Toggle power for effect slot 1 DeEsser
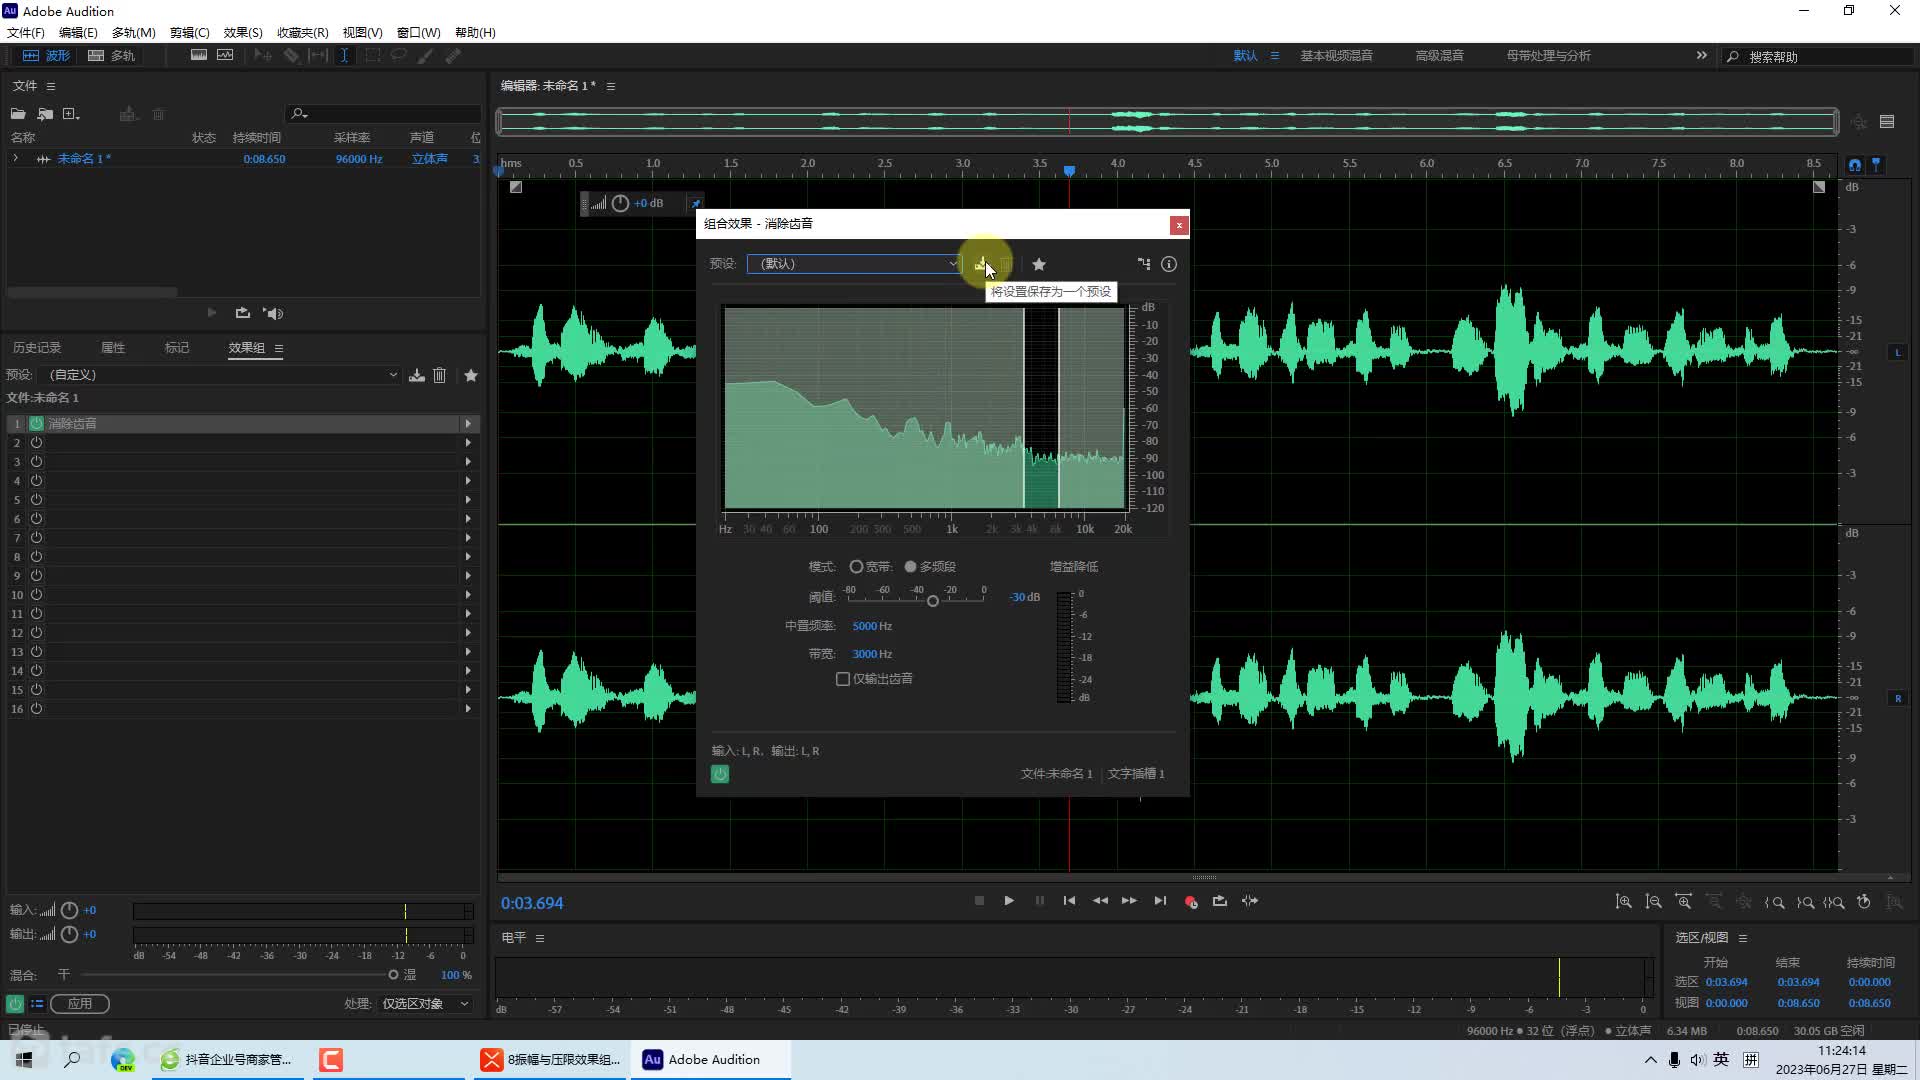Viewport: 1920px width, 1080px height. coord(36,424)
